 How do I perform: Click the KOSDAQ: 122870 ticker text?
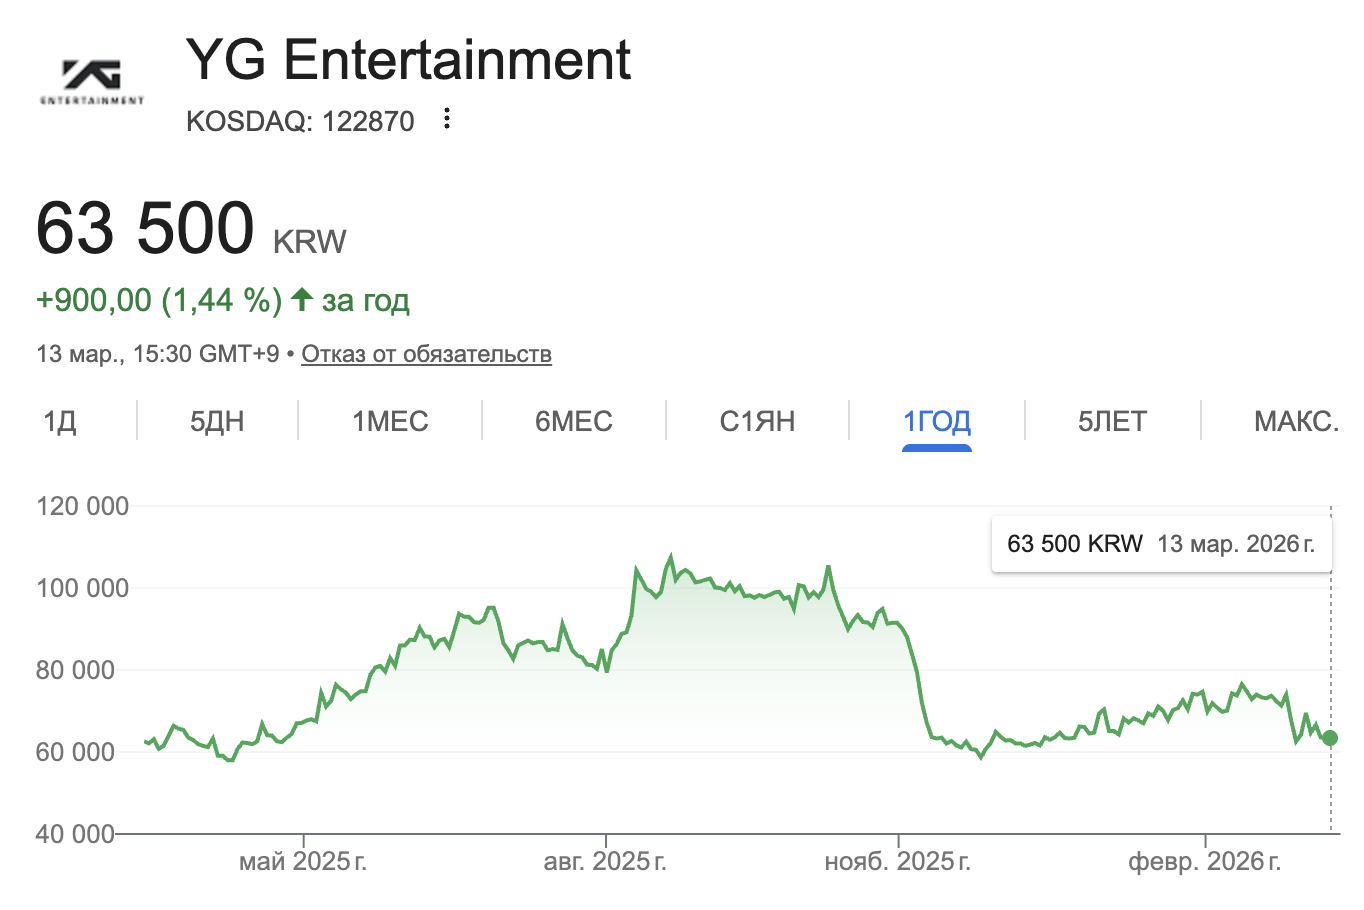300,121
